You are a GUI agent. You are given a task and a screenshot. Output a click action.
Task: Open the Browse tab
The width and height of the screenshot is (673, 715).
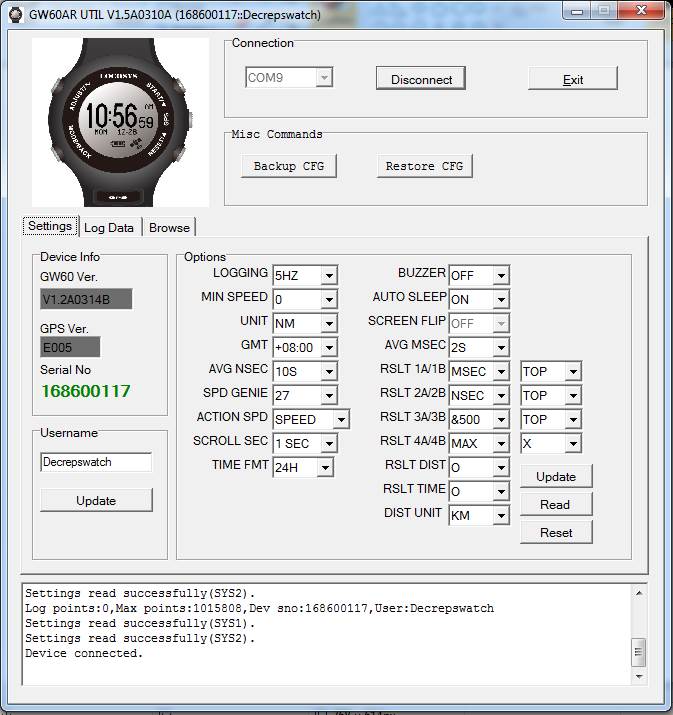click(169, 227)
